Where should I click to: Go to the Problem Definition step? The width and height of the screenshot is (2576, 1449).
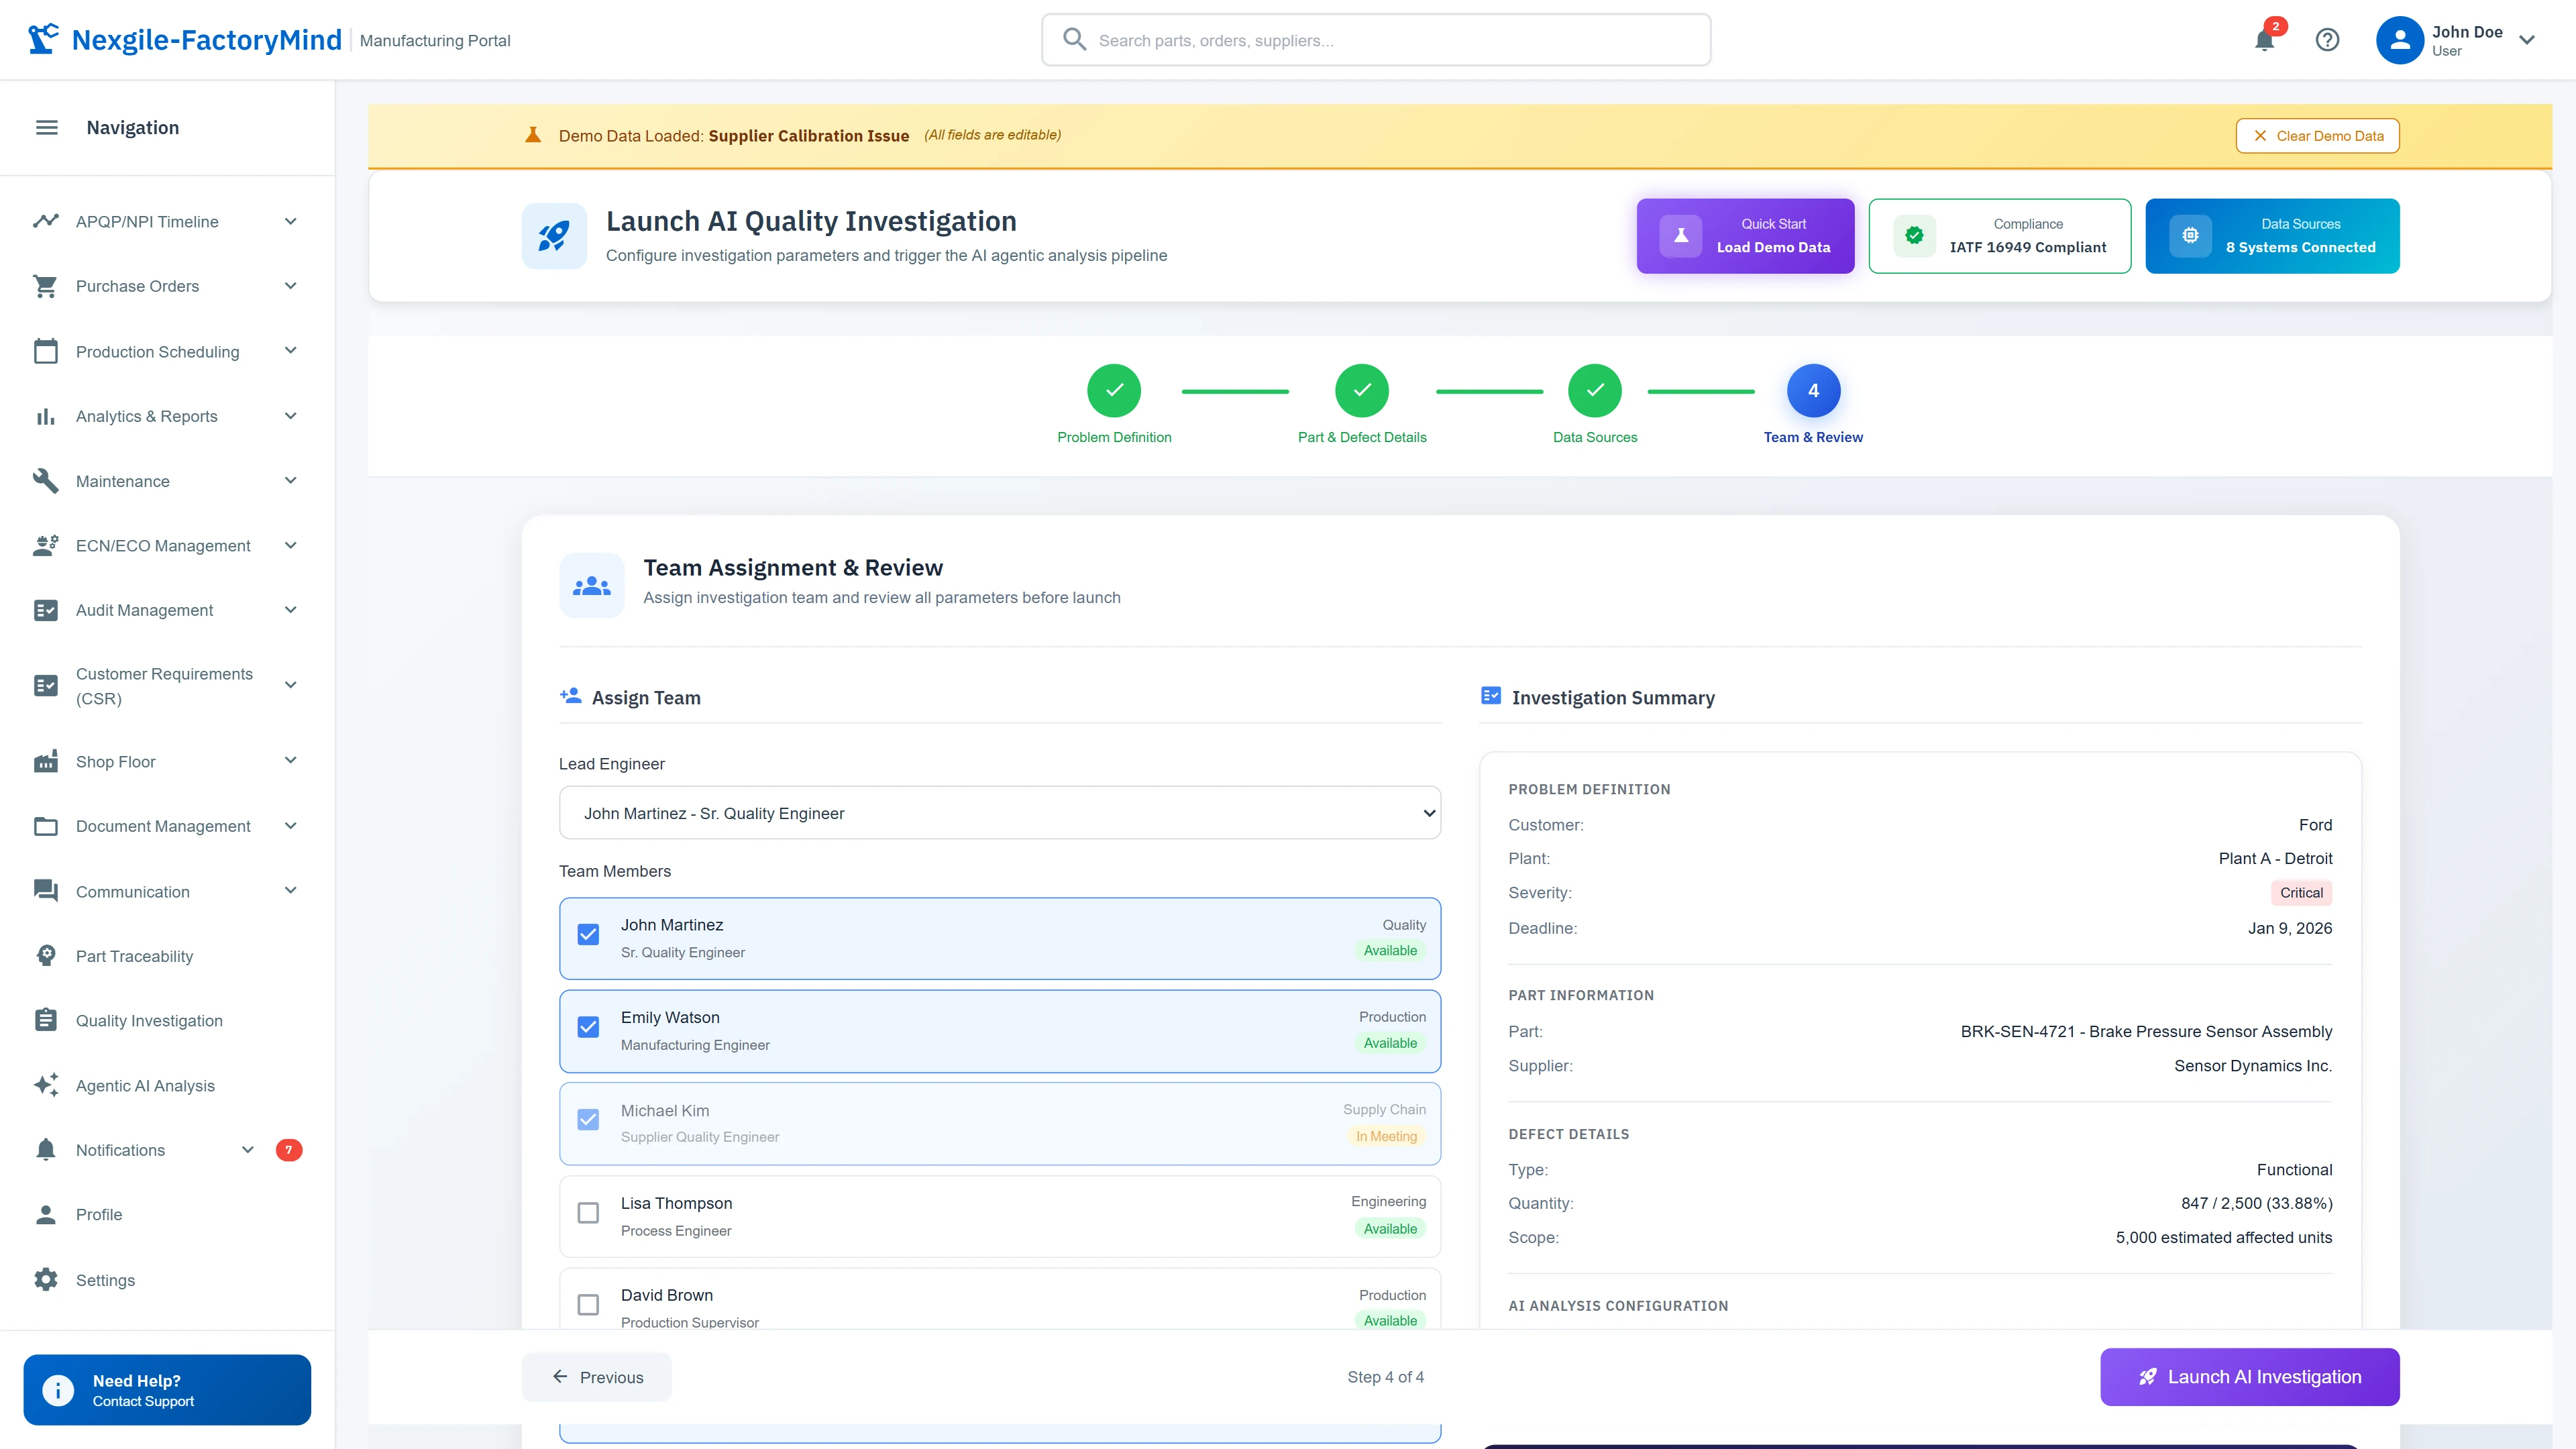[1114, 391]
